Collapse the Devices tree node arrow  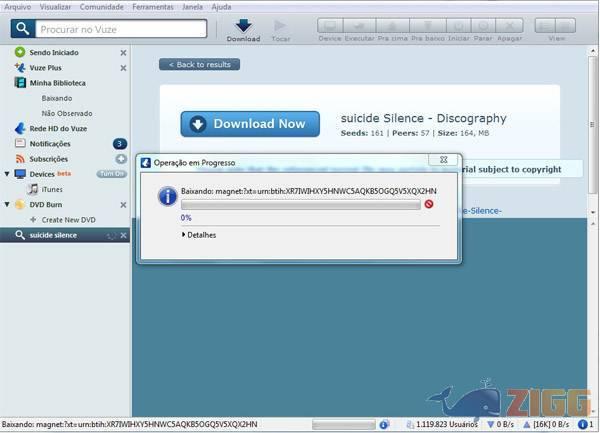[x=7, y=174]
